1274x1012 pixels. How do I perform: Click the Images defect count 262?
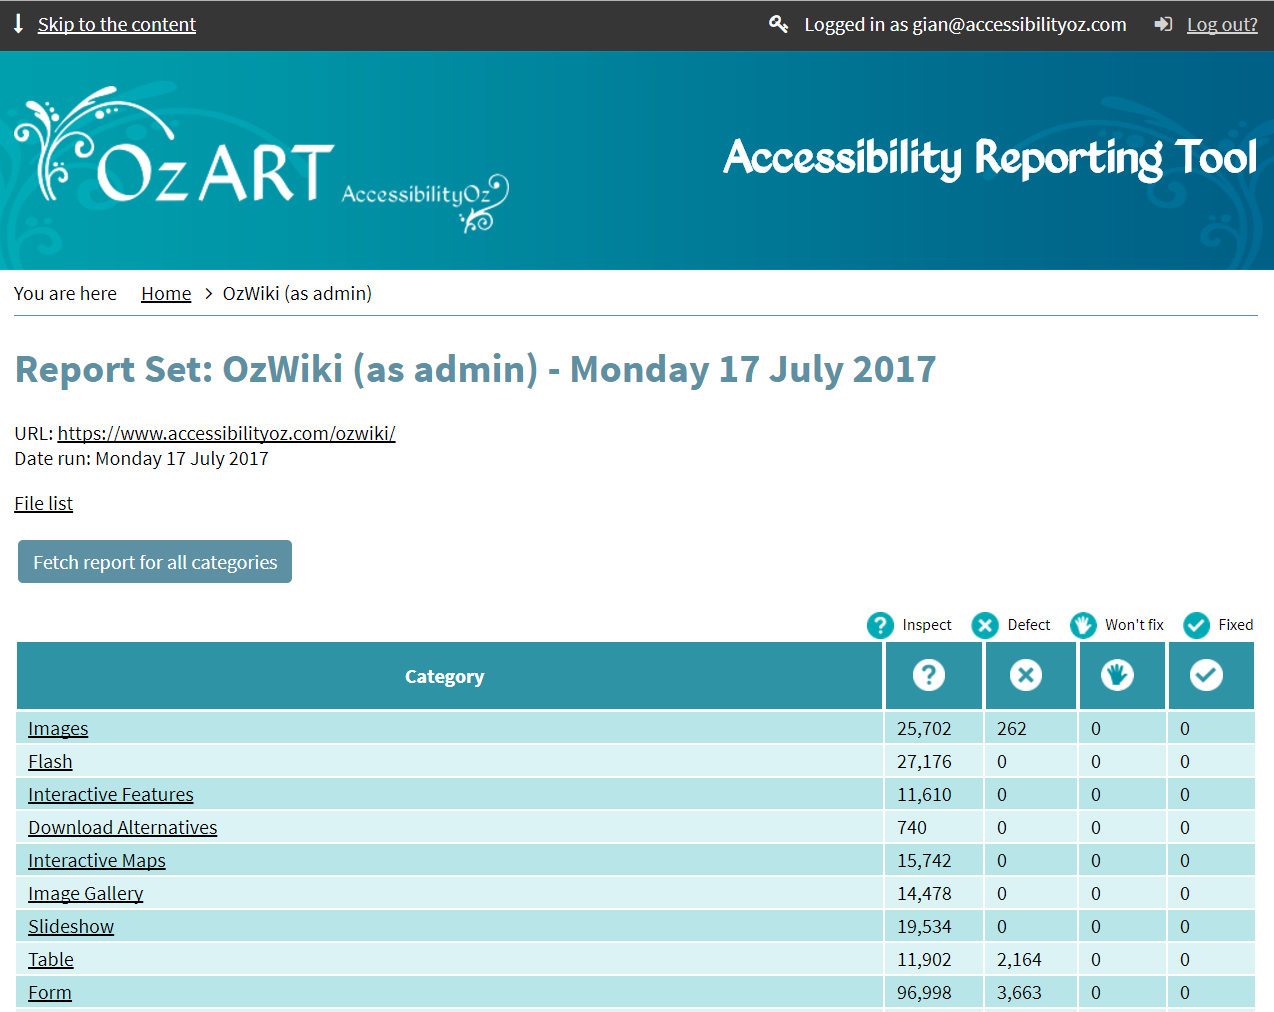[x=1012, y=728]
